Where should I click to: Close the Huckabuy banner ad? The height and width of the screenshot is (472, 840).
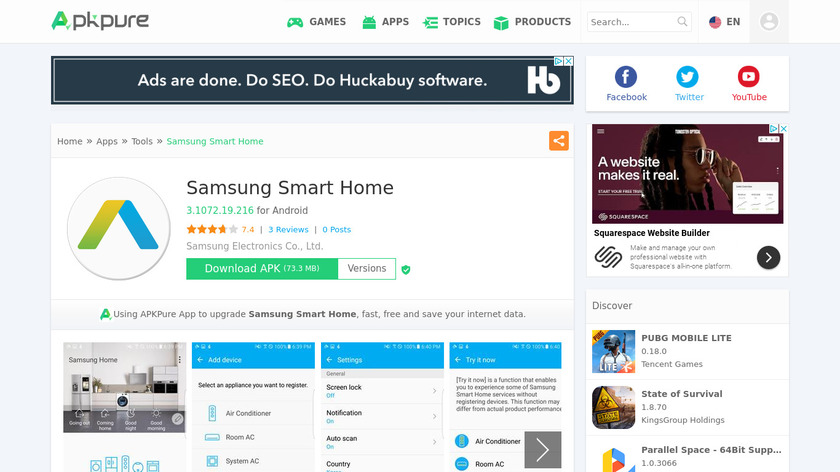[569, 61]
